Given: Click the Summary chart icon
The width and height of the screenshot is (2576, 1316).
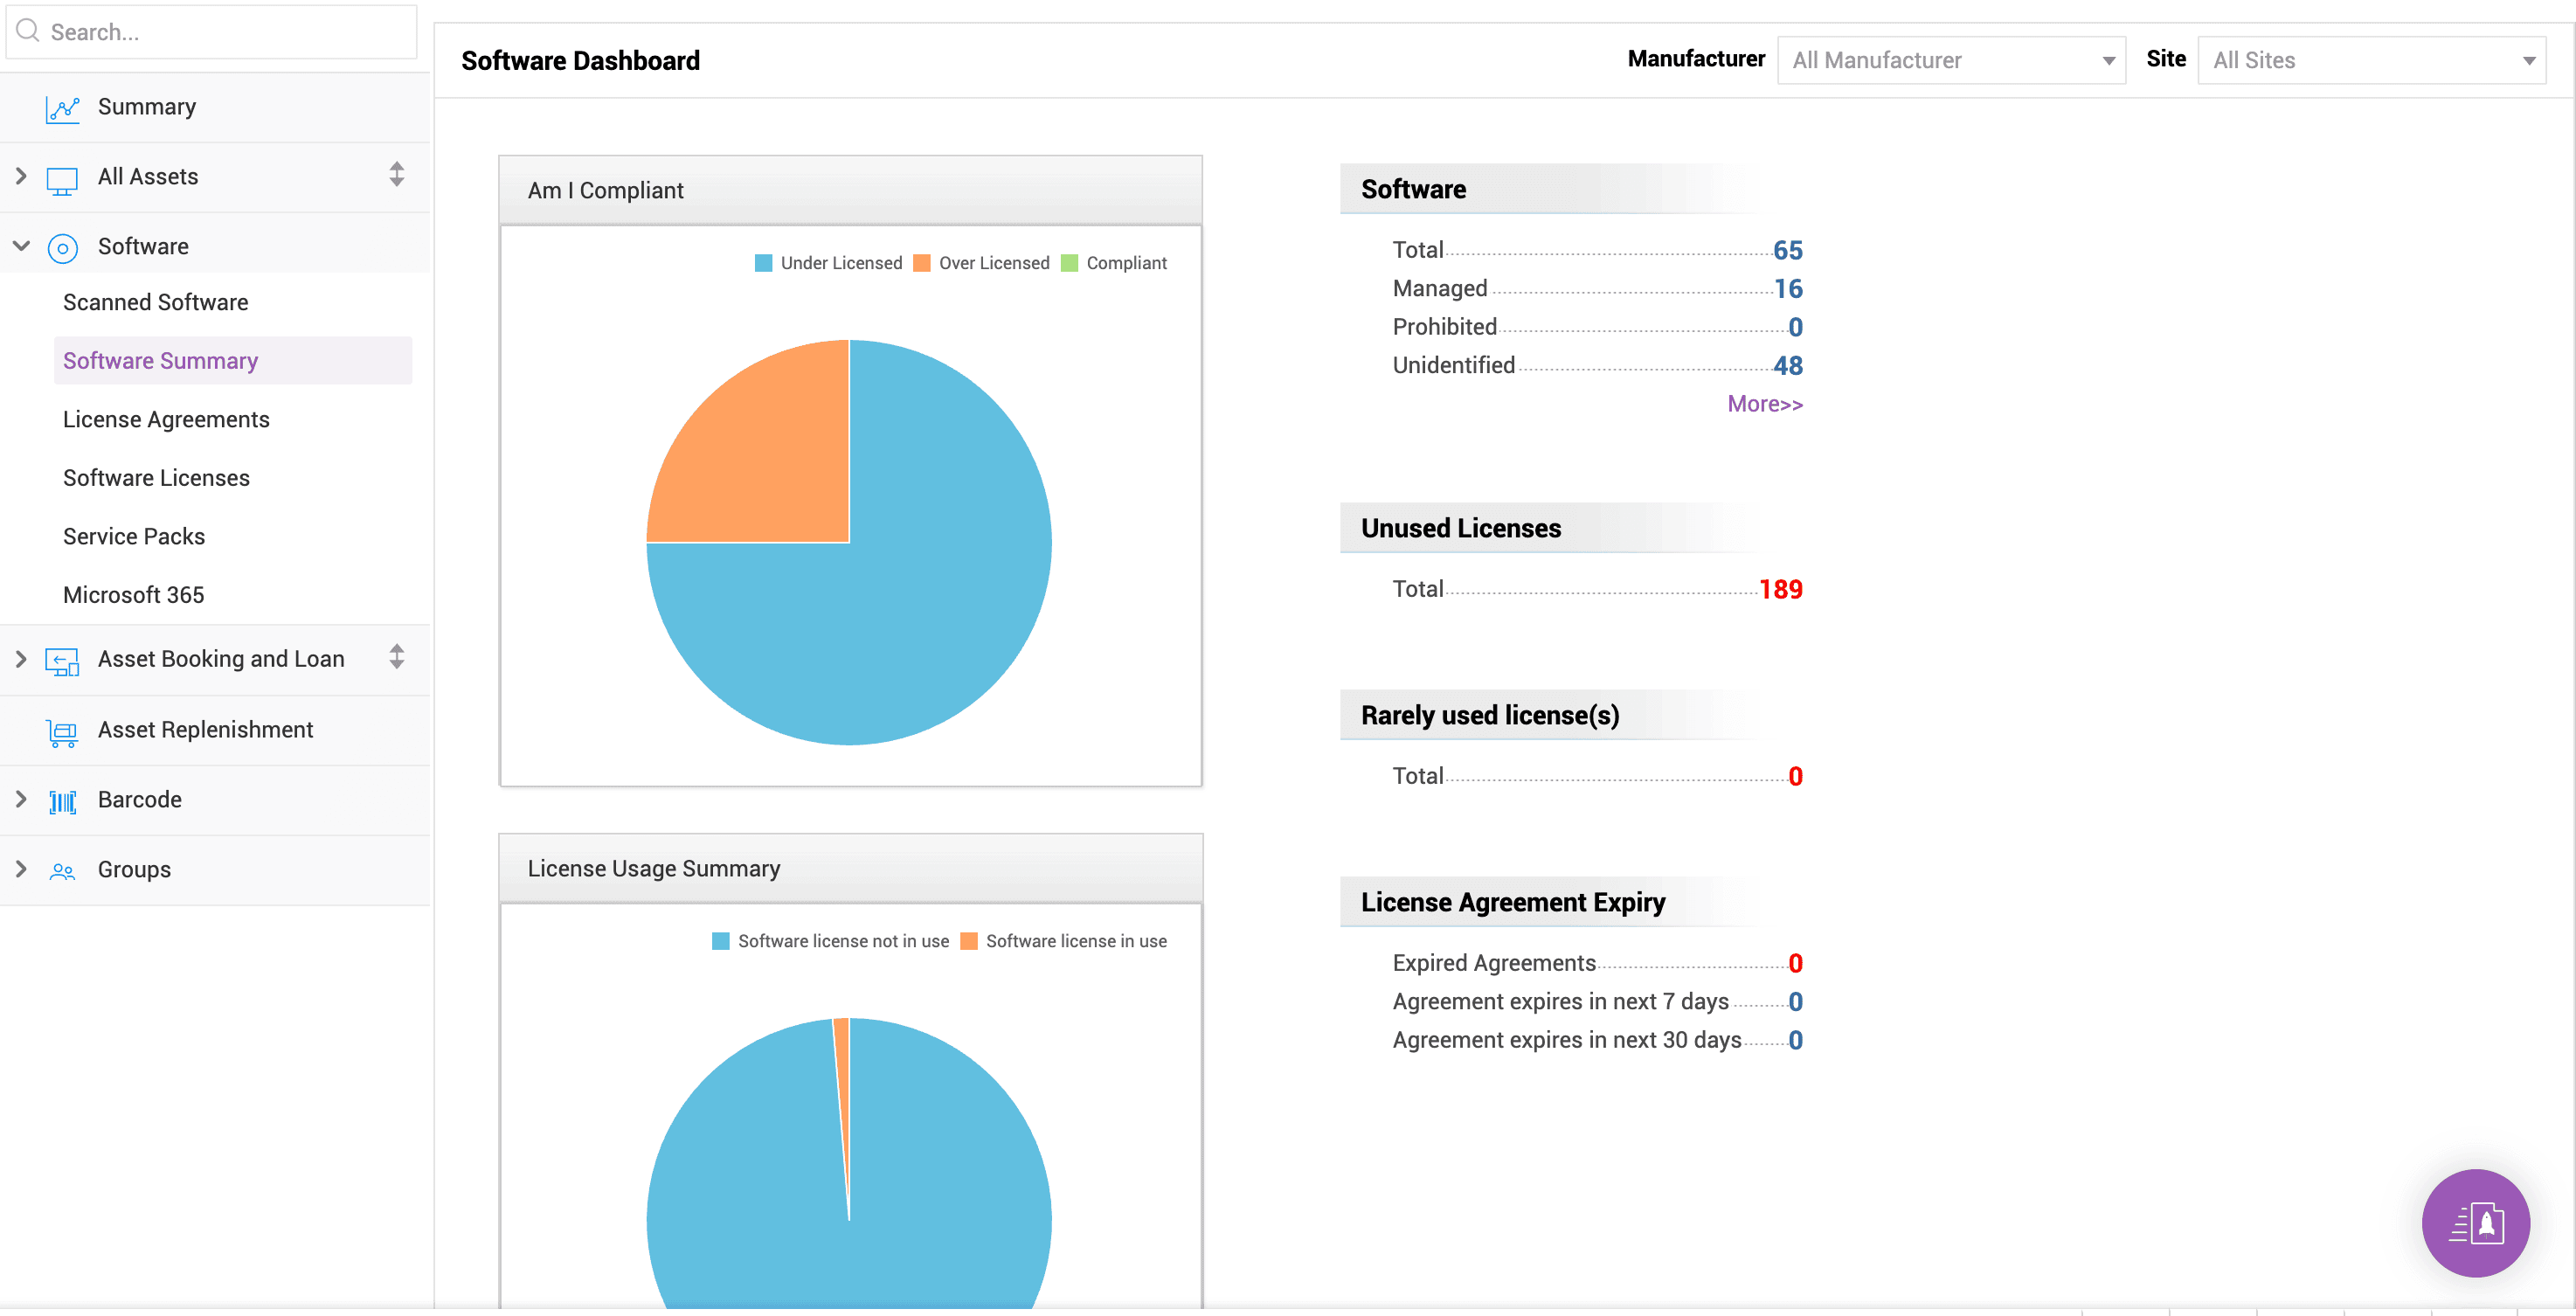Looking at the screenshot, I should point(62,108).
